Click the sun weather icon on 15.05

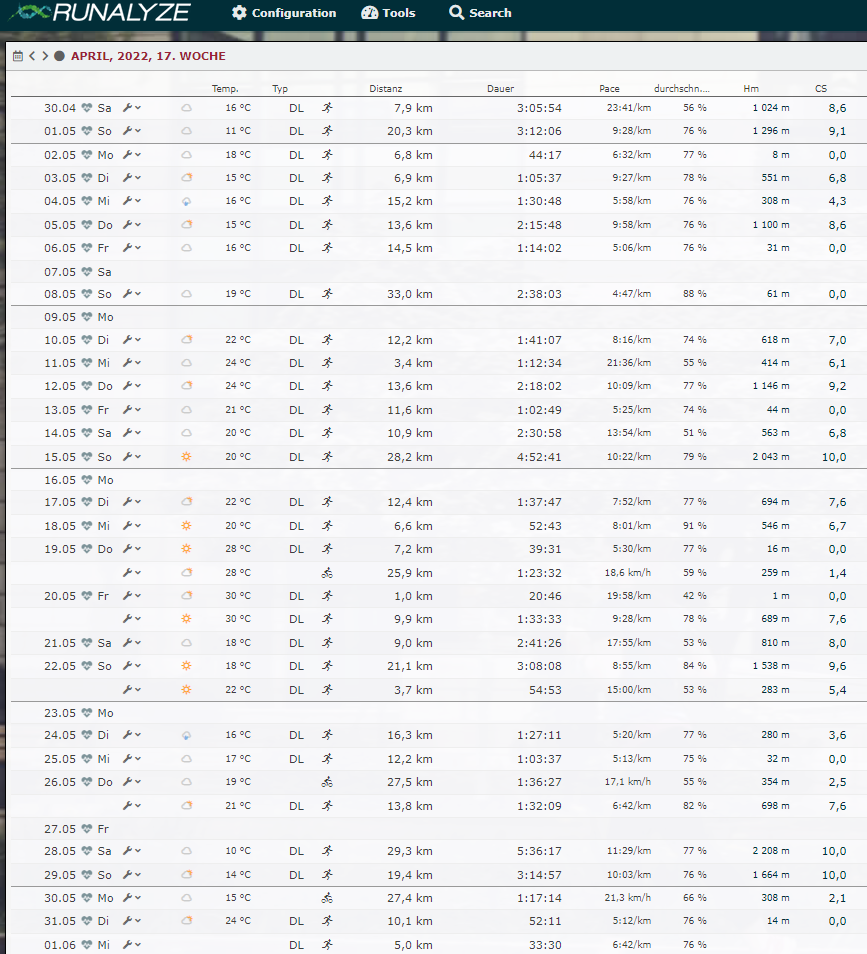coord(186,456)
